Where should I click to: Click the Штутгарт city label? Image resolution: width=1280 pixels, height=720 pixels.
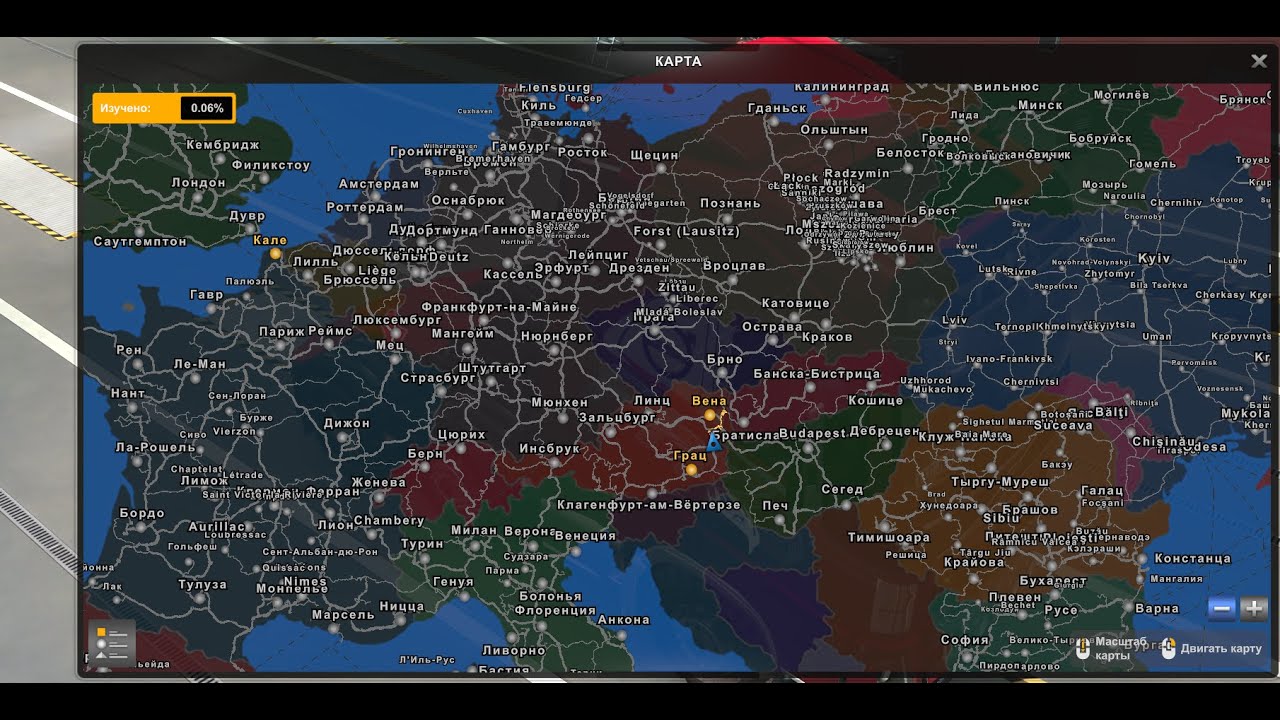point(491,368)
